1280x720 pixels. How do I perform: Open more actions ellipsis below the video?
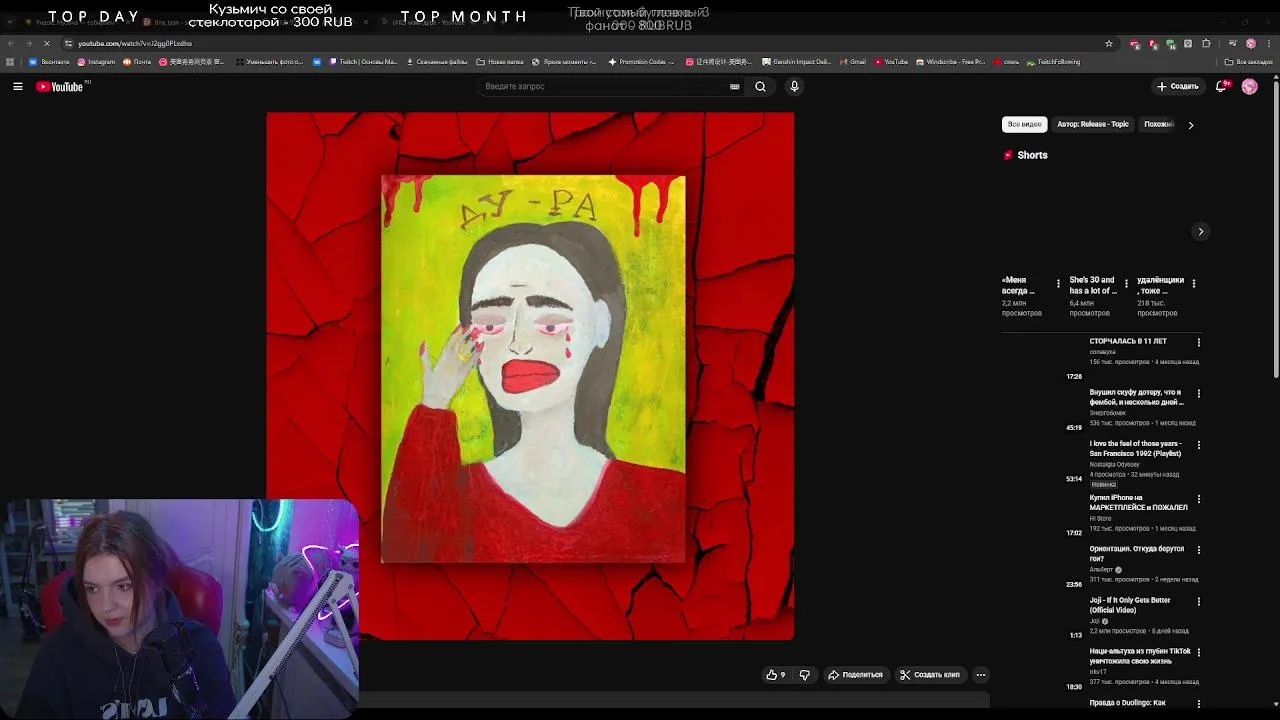coord(981,675)
